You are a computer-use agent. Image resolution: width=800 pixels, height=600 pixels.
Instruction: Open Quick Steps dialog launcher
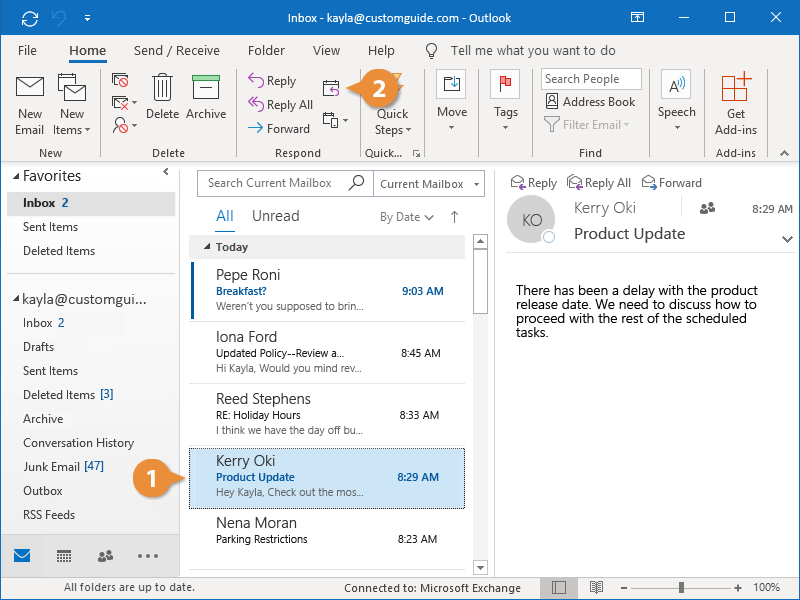pos(416,154)
